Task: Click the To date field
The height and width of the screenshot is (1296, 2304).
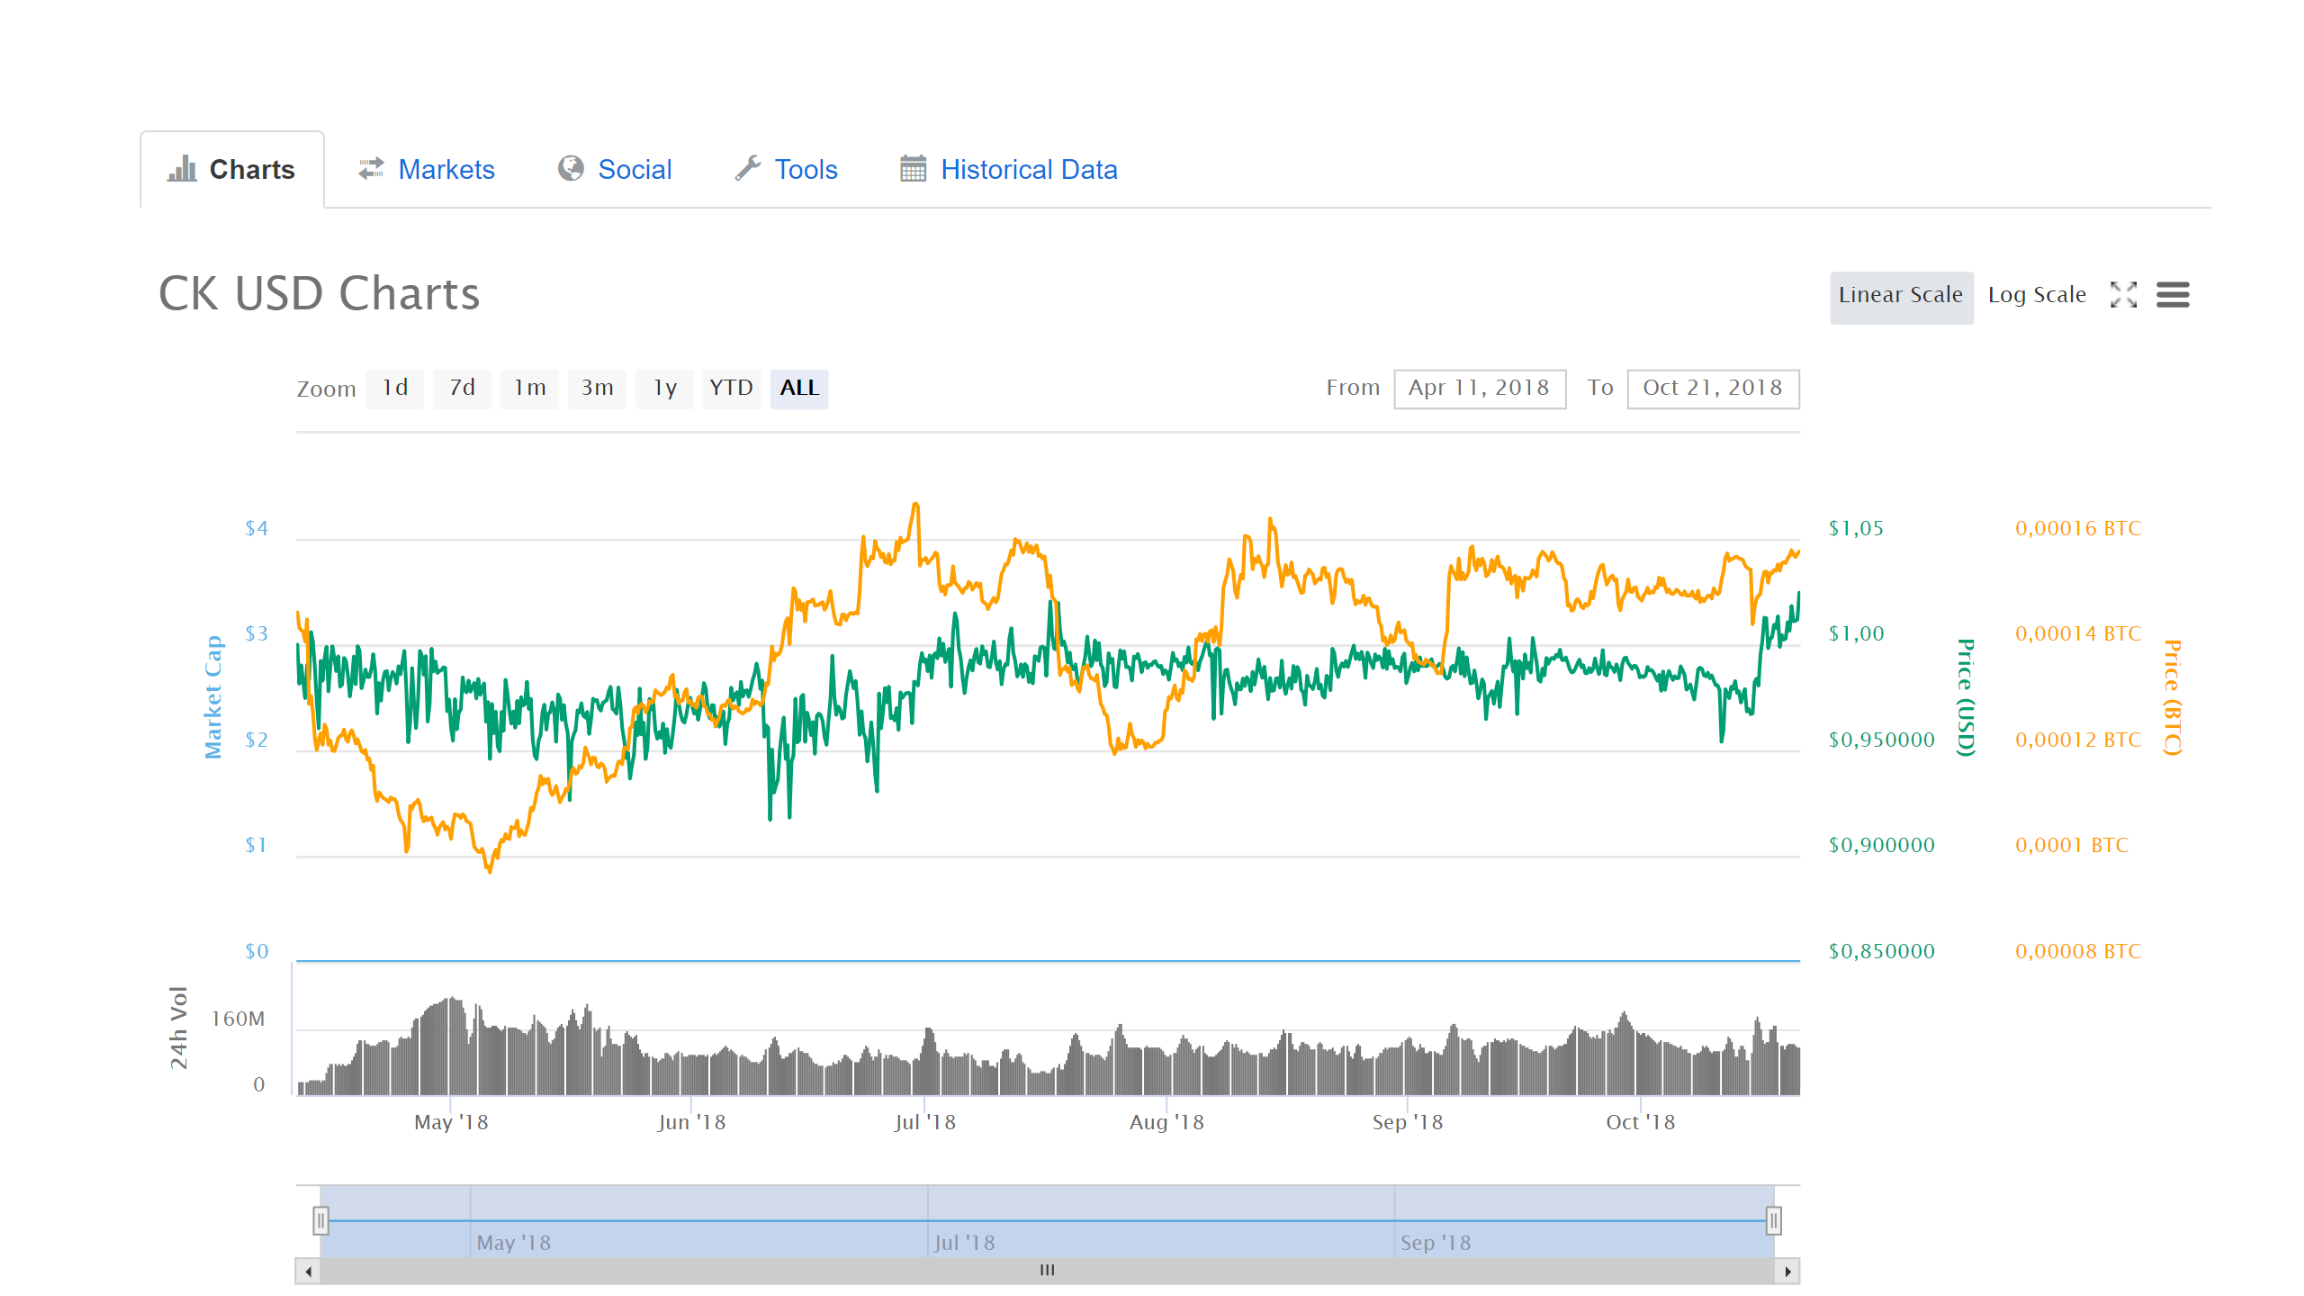Action: (1712, 388)
